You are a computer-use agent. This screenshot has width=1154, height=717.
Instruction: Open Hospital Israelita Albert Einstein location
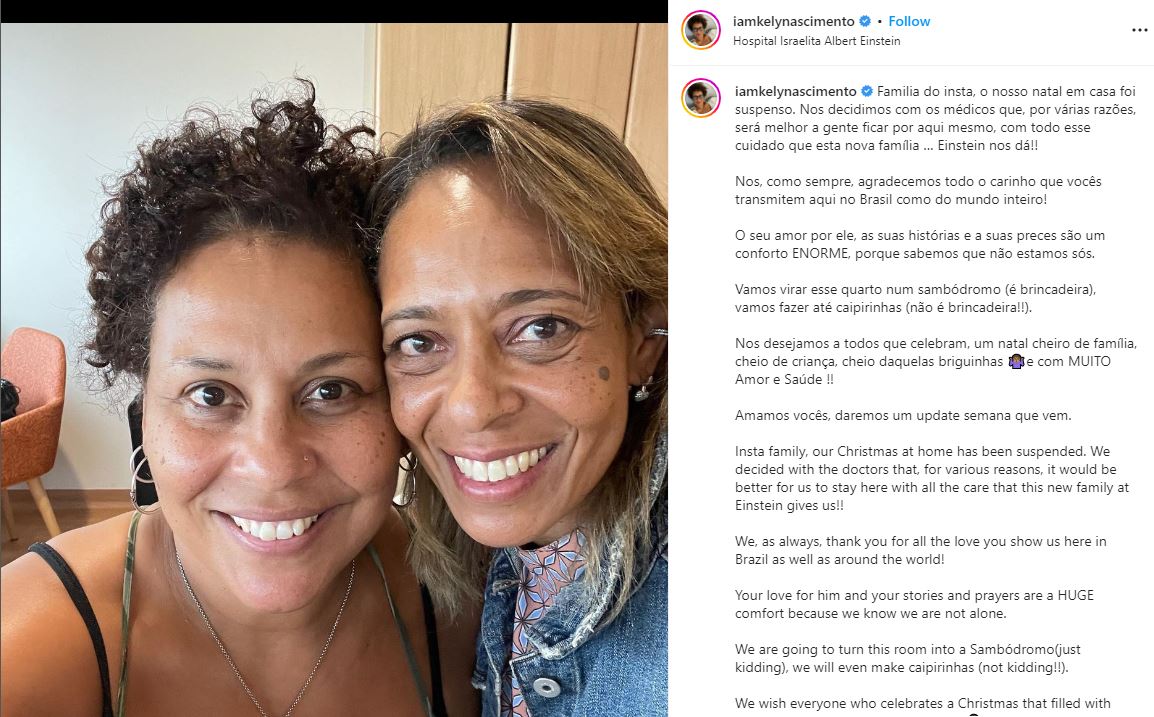coord(816,41)
